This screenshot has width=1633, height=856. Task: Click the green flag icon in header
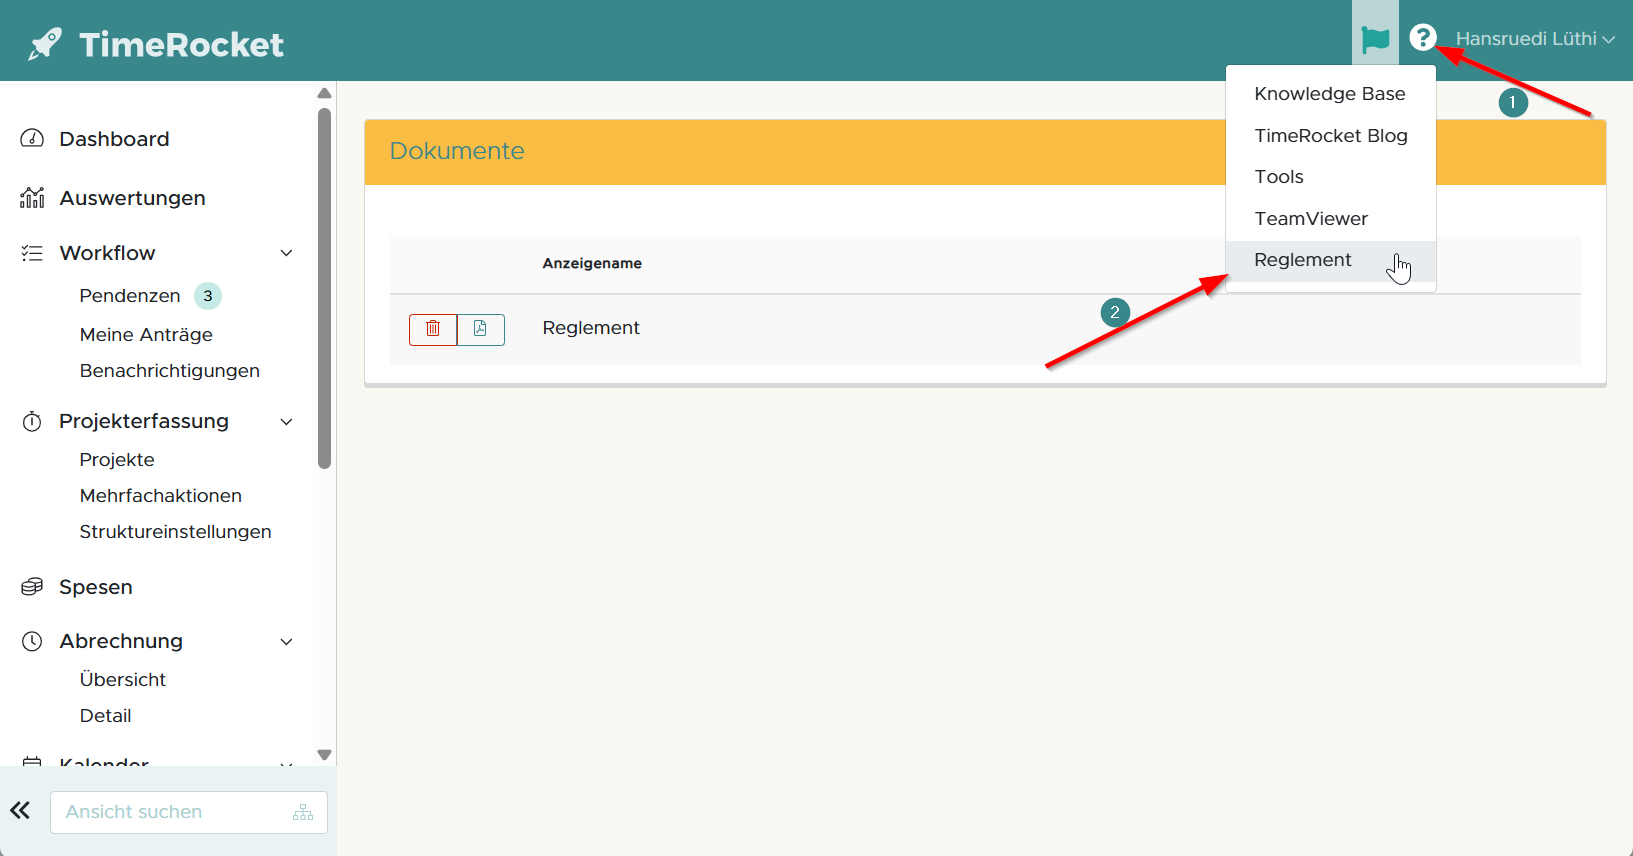1375,40
